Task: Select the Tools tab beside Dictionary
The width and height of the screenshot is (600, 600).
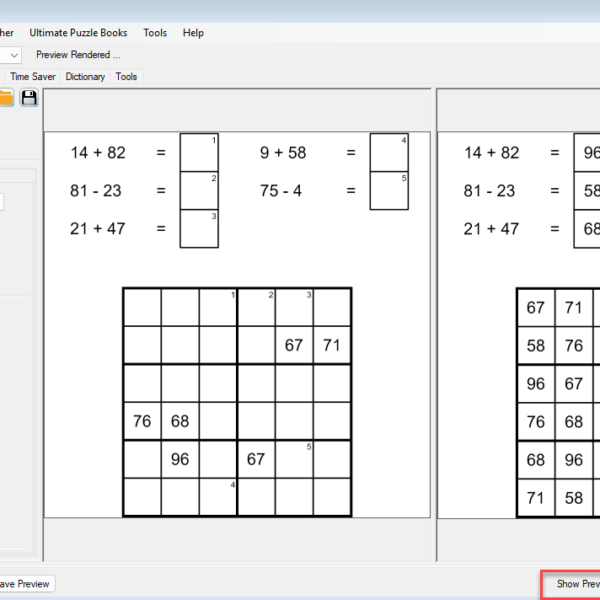Action: pyautogui.click(x=126, y=77)
